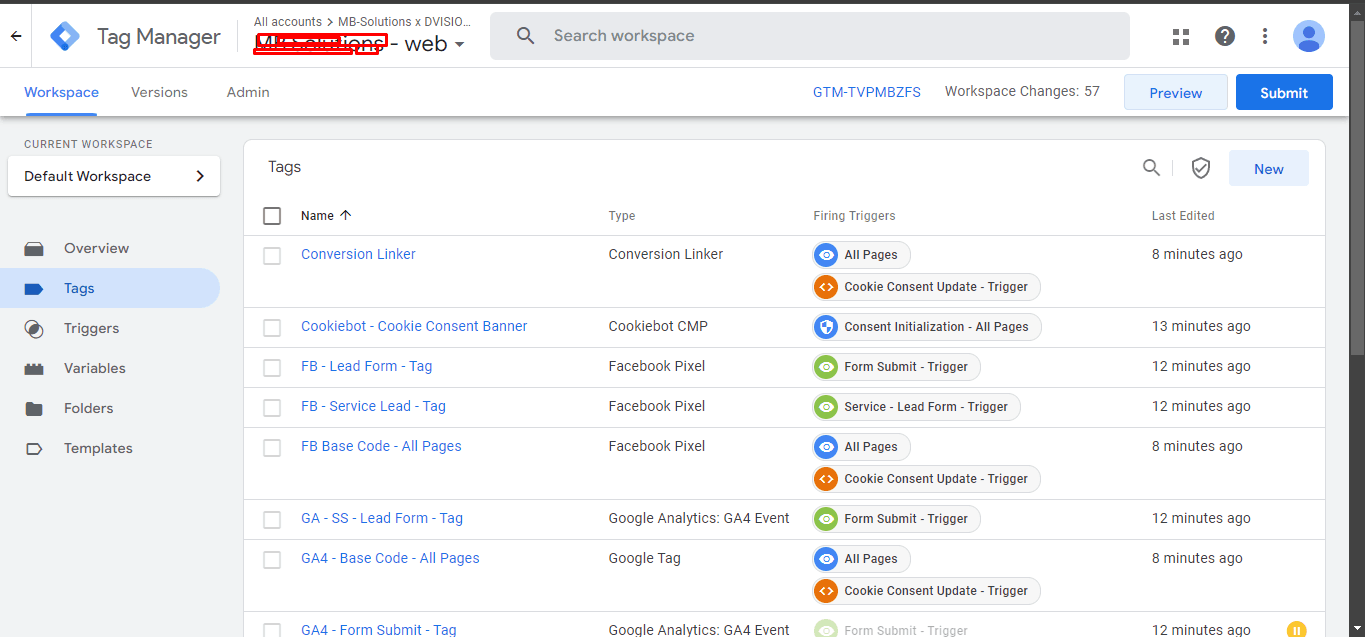Check the GA4 - Form Submit - Tag checkbox
1365x637 pixels.
[x=272, y=630]
